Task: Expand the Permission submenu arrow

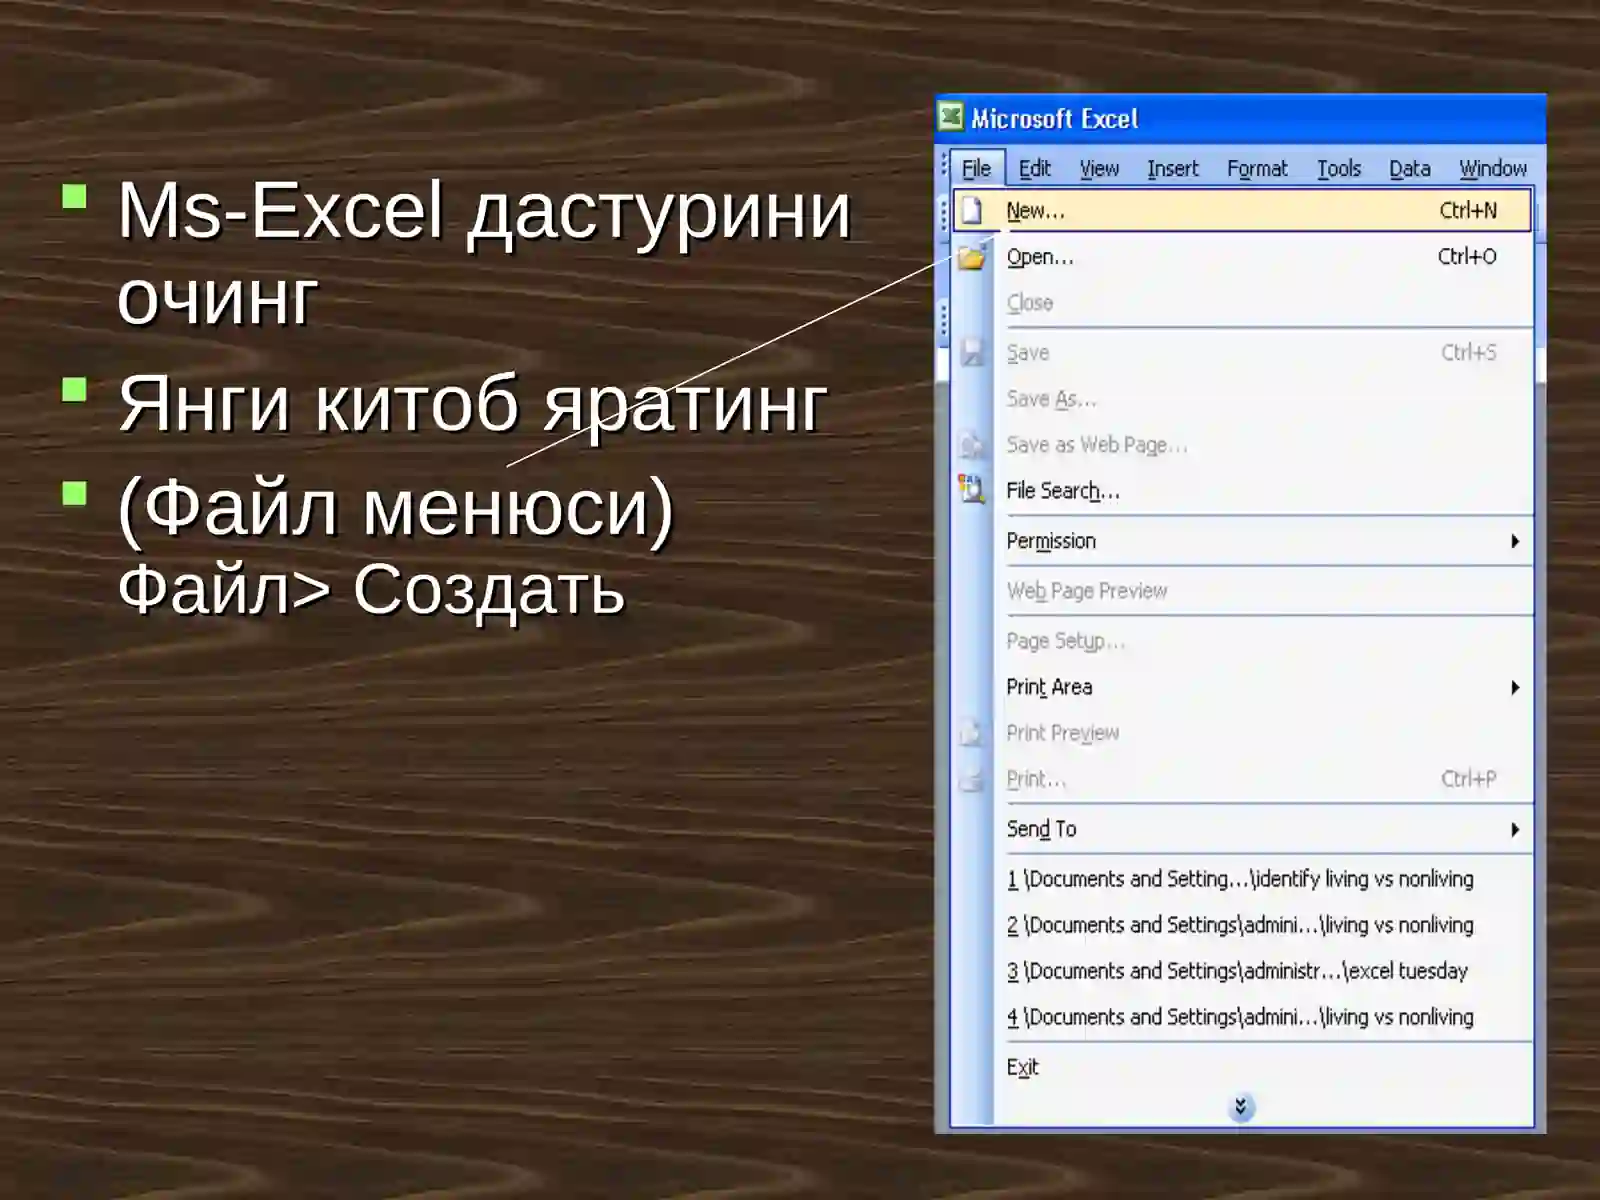Action: pyautogui.click(x=1515, y=541)
